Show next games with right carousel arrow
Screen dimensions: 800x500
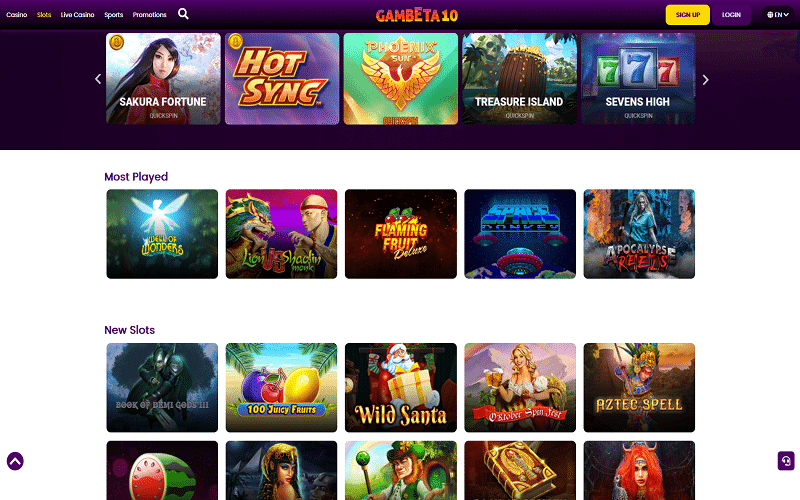(x=705, y=80)
